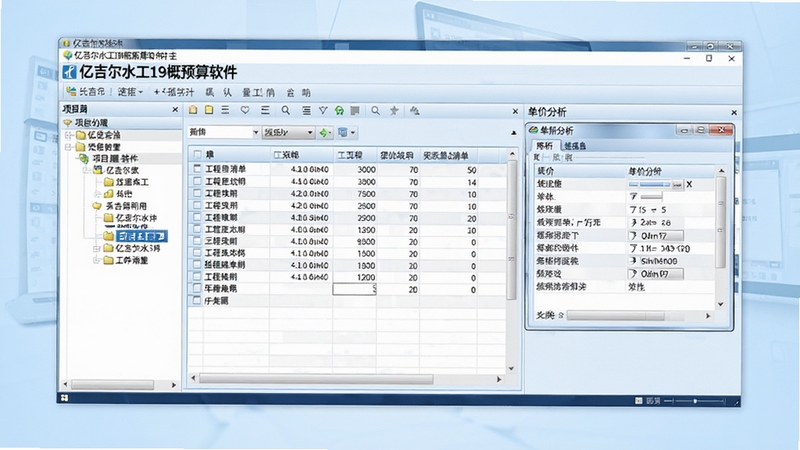Click the indented list icon beside the funnel

(x=306, y=110)
